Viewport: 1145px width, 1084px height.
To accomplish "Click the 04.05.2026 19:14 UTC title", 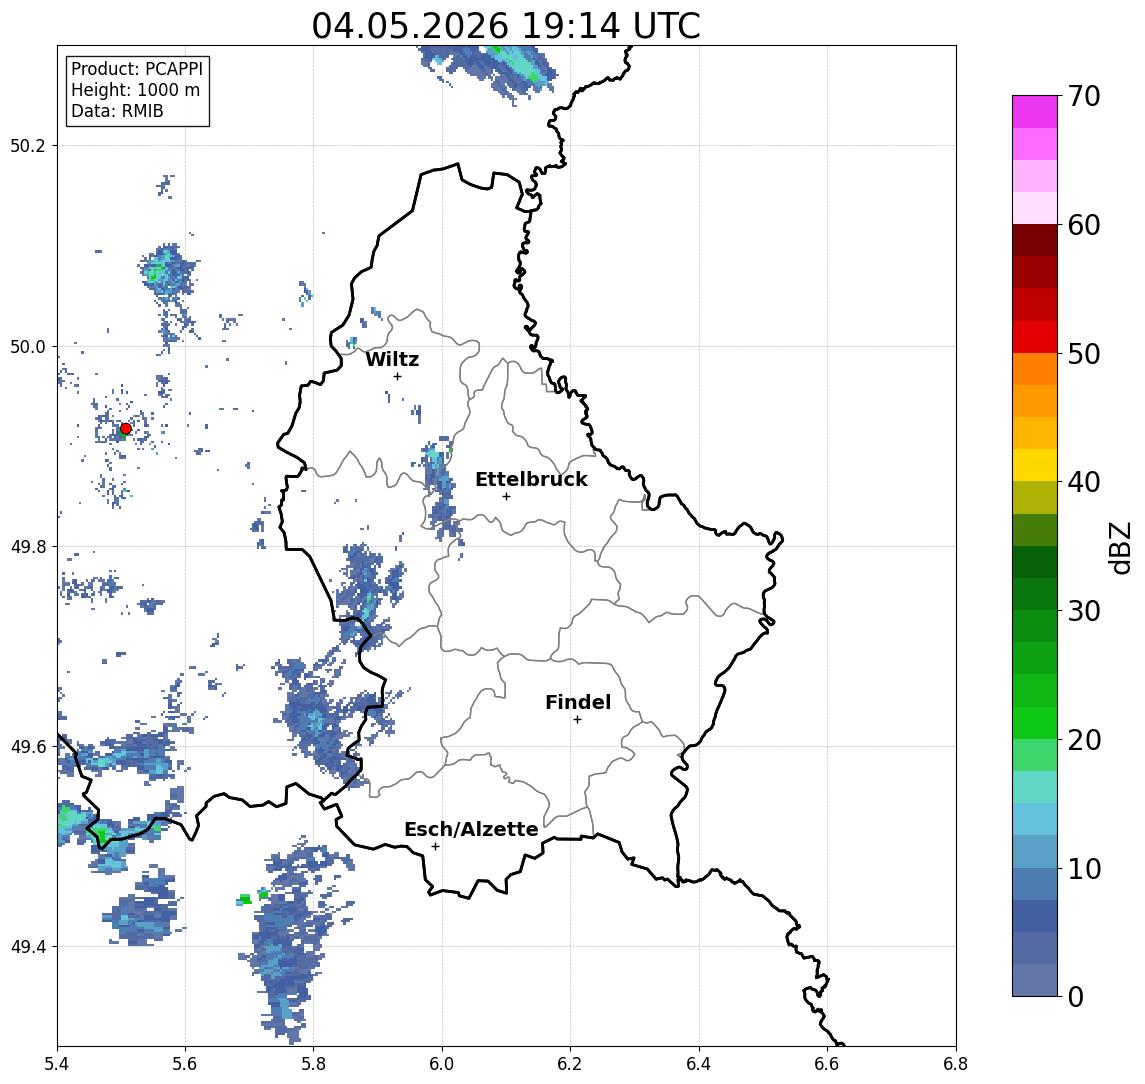I will (506, 26).
